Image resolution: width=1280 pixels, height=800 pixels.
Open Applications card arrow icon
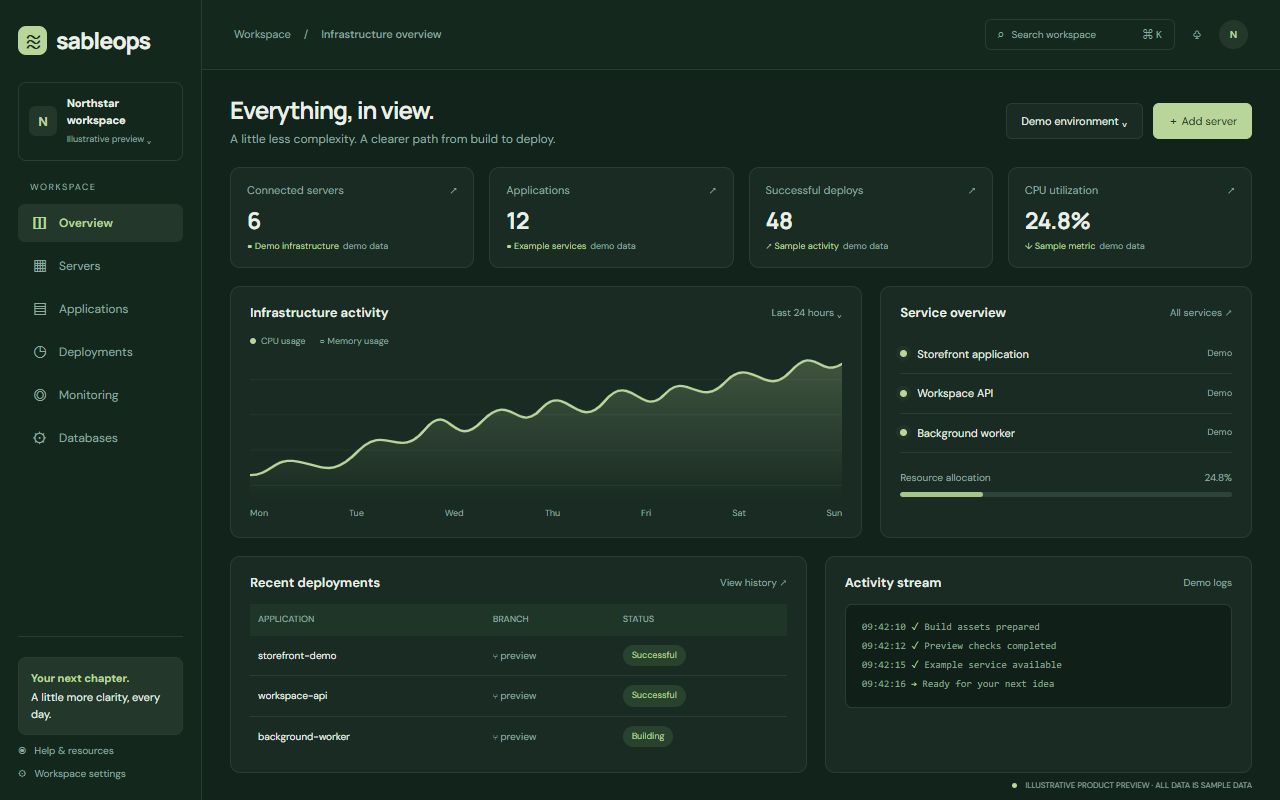click(713, 190)
